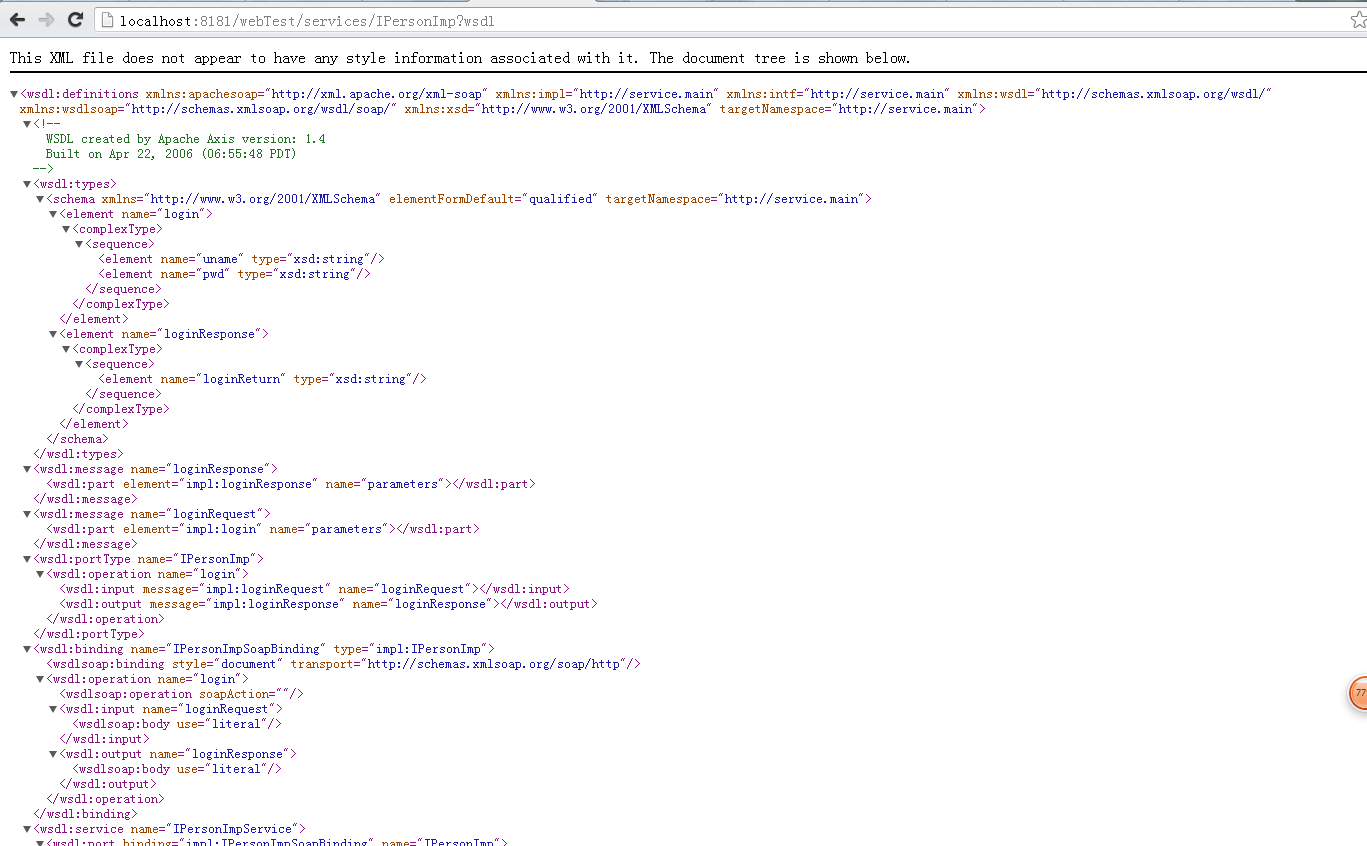Image resolution: width=1367 pixels, height=846 pixels.
Task: Collapse wsdl:output name="loginResponse" node
Action: point(53,754)
